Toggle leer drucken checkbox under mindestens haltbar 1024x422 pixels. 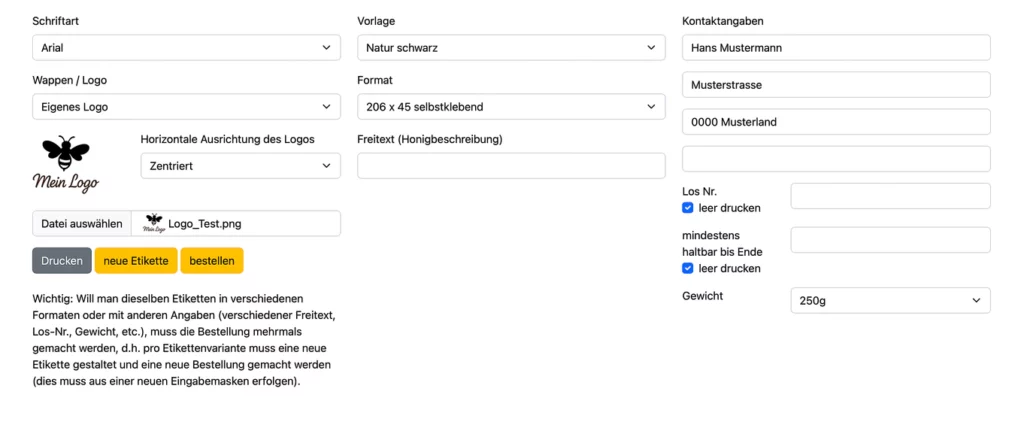pos(687,268)
